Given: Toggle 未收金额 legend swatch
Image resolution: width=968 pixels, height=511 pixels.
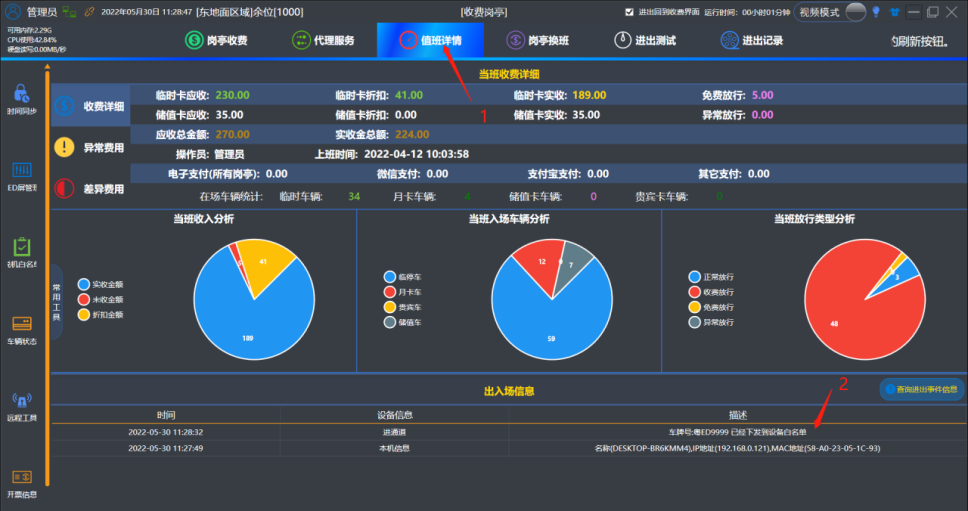Looking at the screenshot, I should [84, 299].
